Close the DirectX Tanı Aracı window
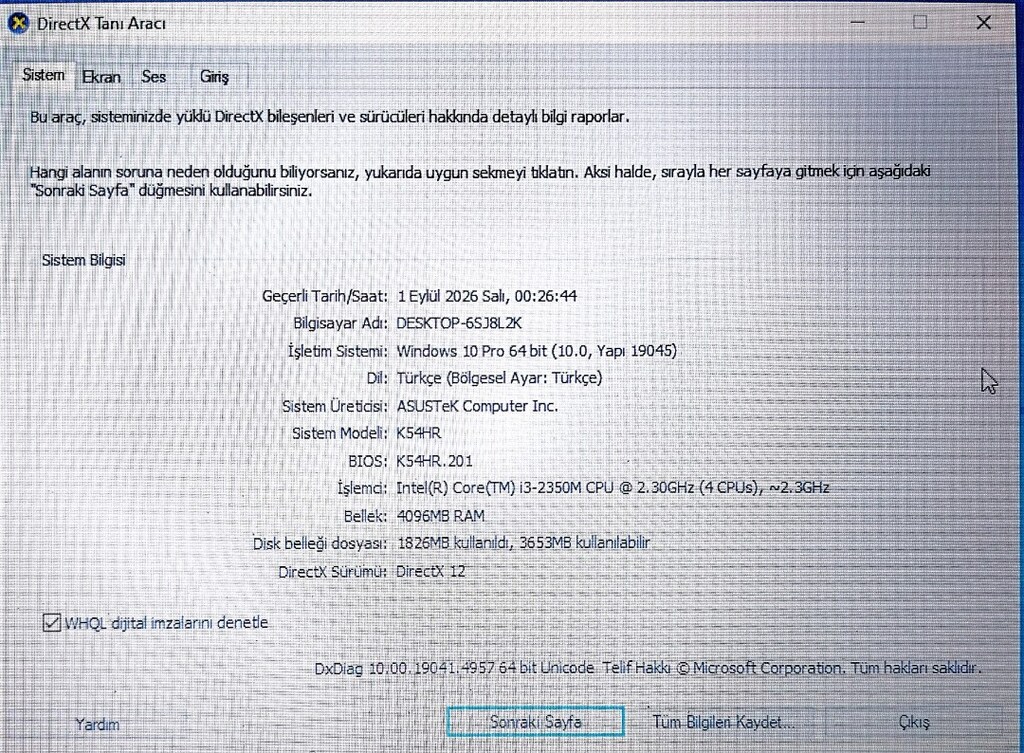Screen dimensions: 1024x753 point(984,23)
